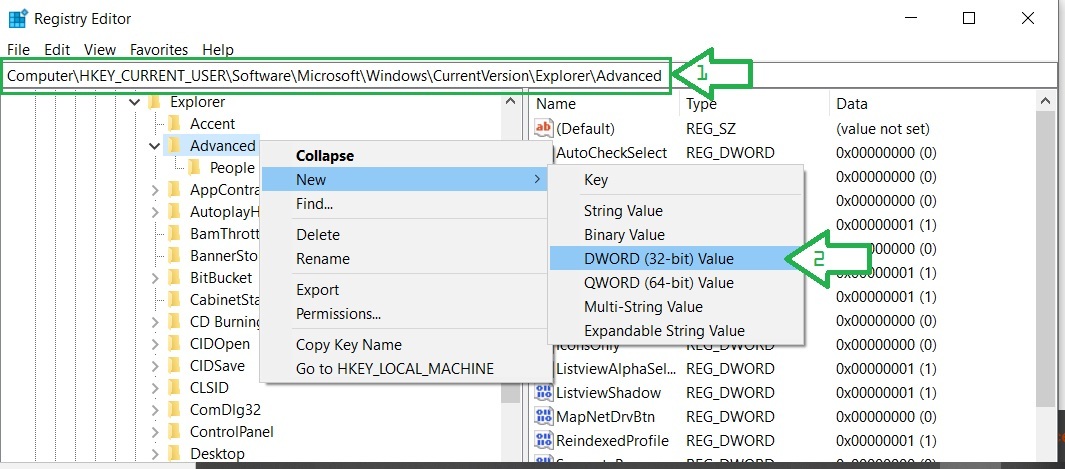Screen dimensions: 1065x469
Task: Open the File menu
Action: click(18, 50)
